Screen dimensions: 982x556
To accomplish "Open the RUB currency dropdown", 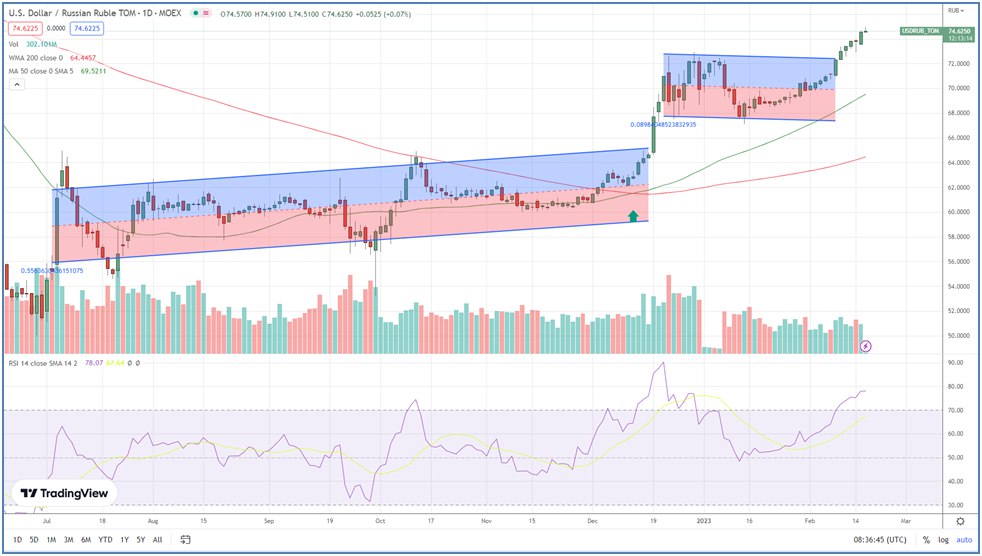I will click(x=955, y=10).
